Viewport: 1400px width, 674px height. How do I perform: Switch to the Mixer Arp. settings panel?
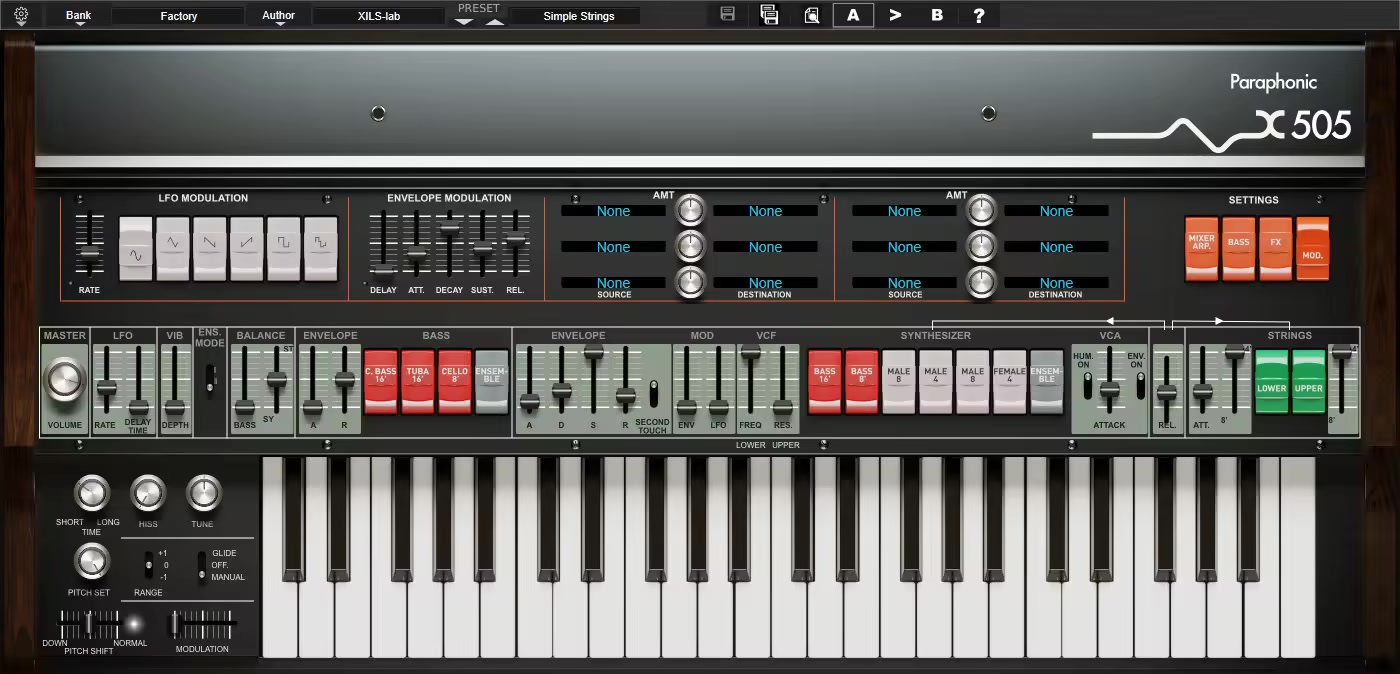pos(1201,248)
